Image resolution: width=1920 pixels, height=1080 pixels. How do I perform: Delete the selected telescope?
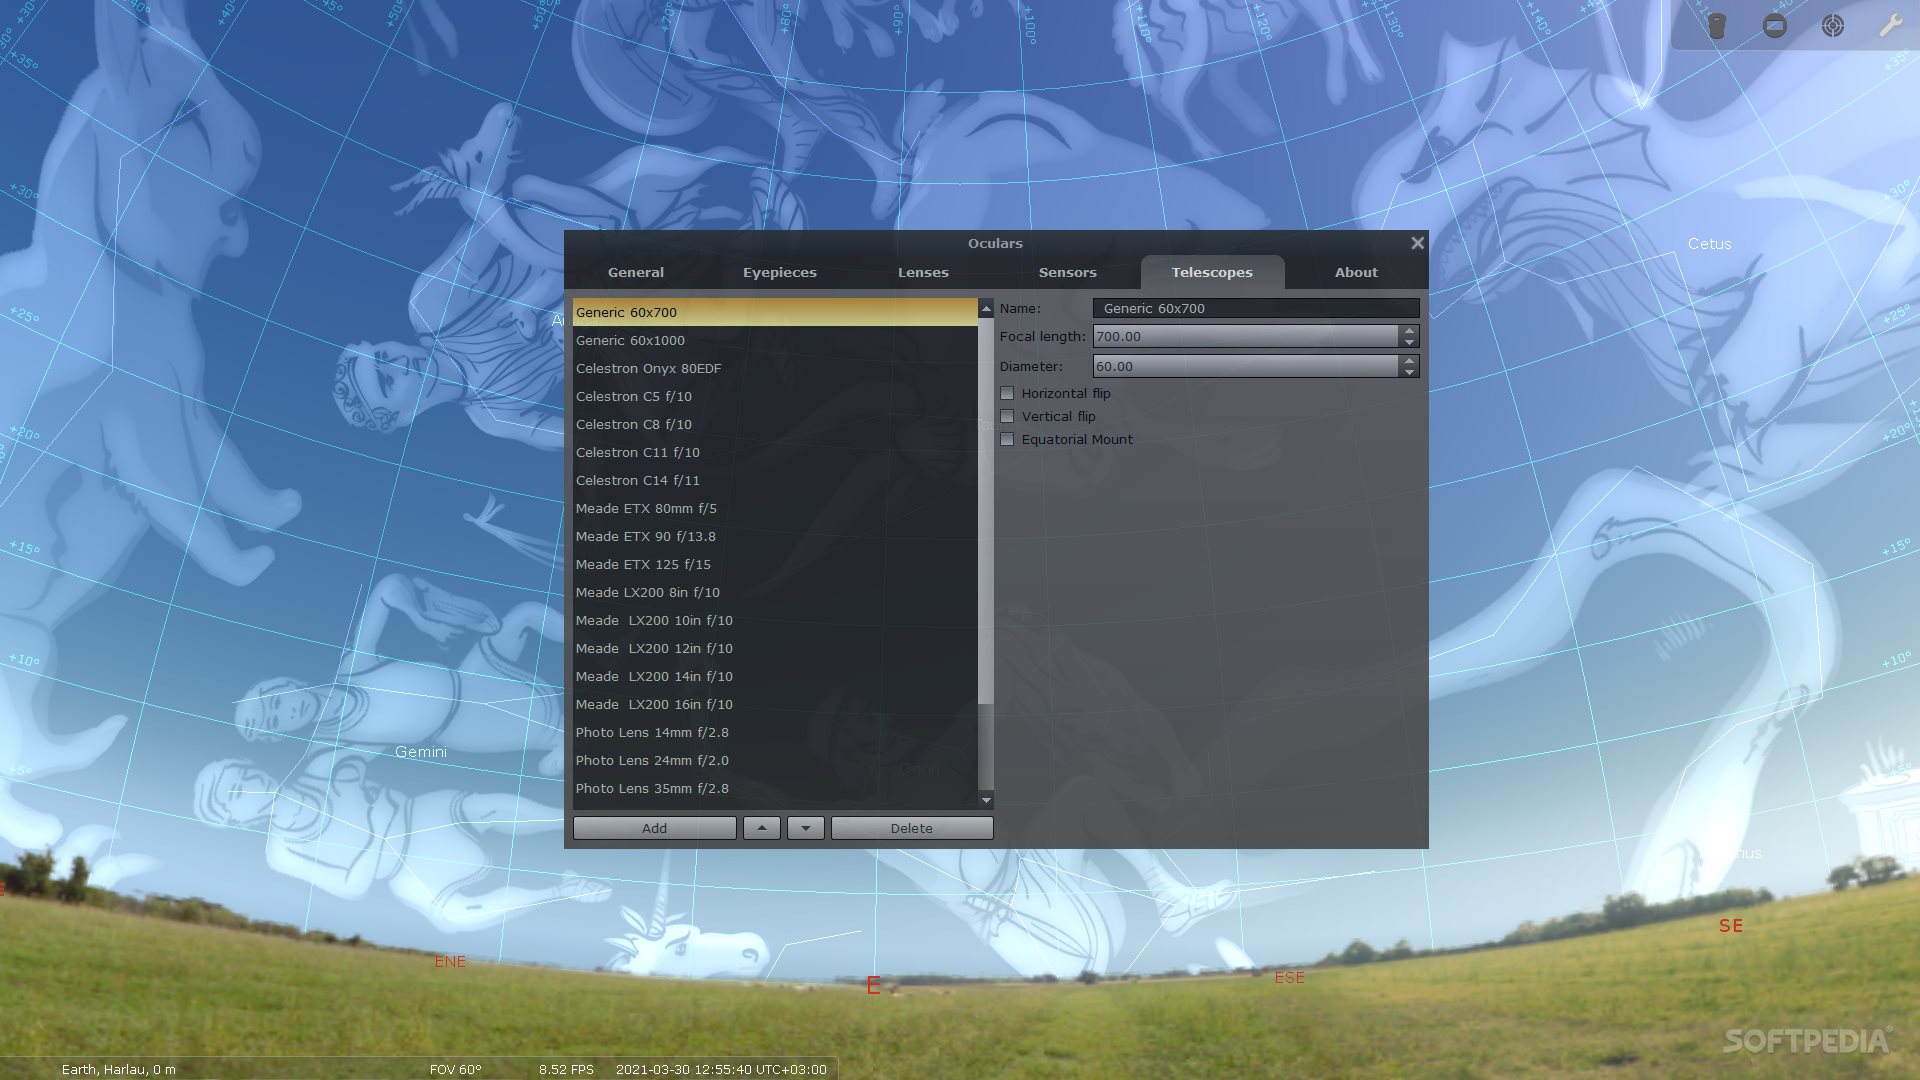[x=912, y=828]
